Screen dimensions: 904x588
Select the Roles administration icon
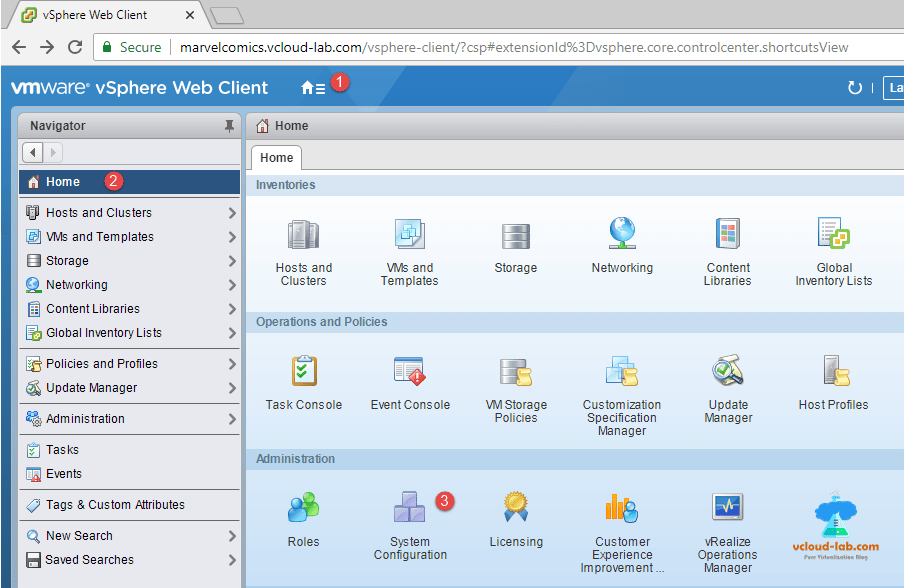(x=303, y=508)
